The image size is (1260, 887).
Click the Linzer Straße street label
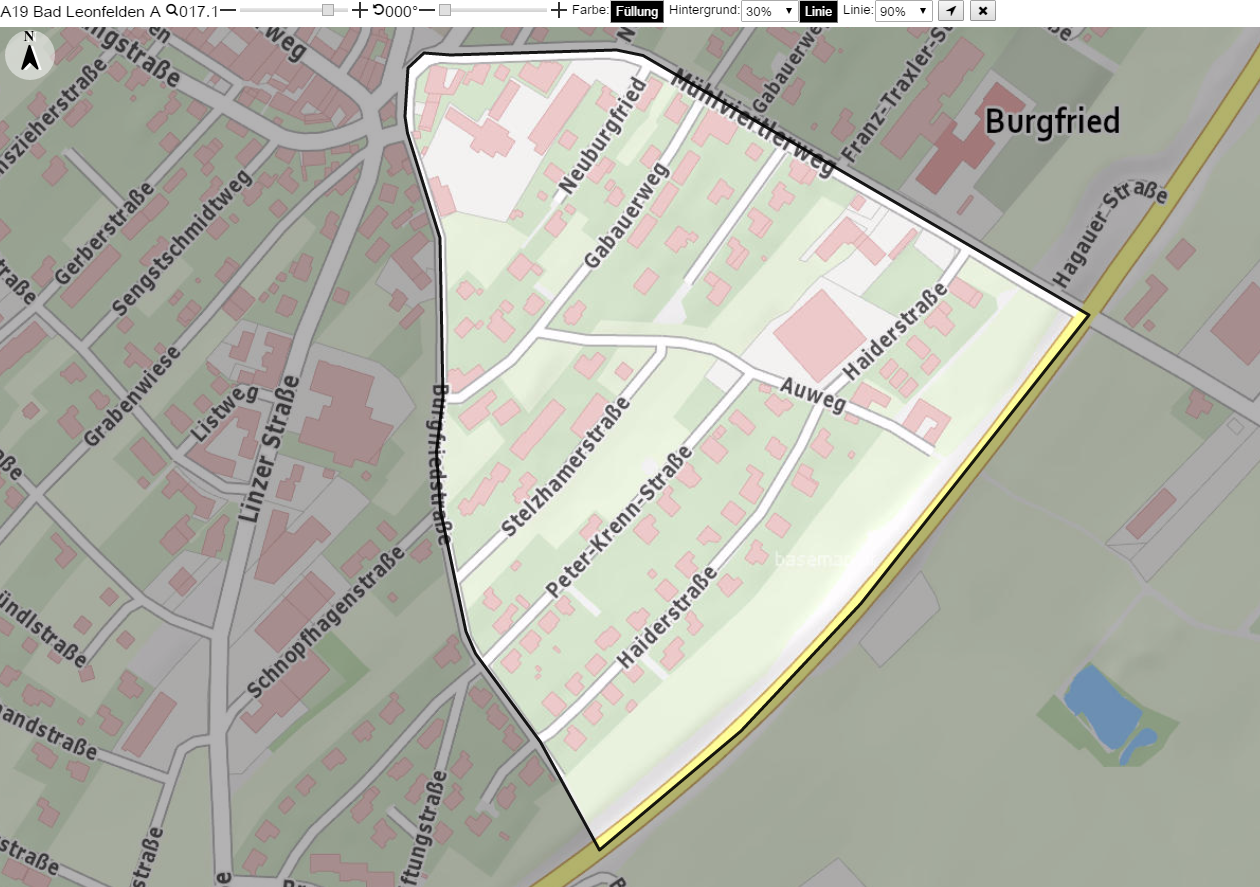(267, 450)
